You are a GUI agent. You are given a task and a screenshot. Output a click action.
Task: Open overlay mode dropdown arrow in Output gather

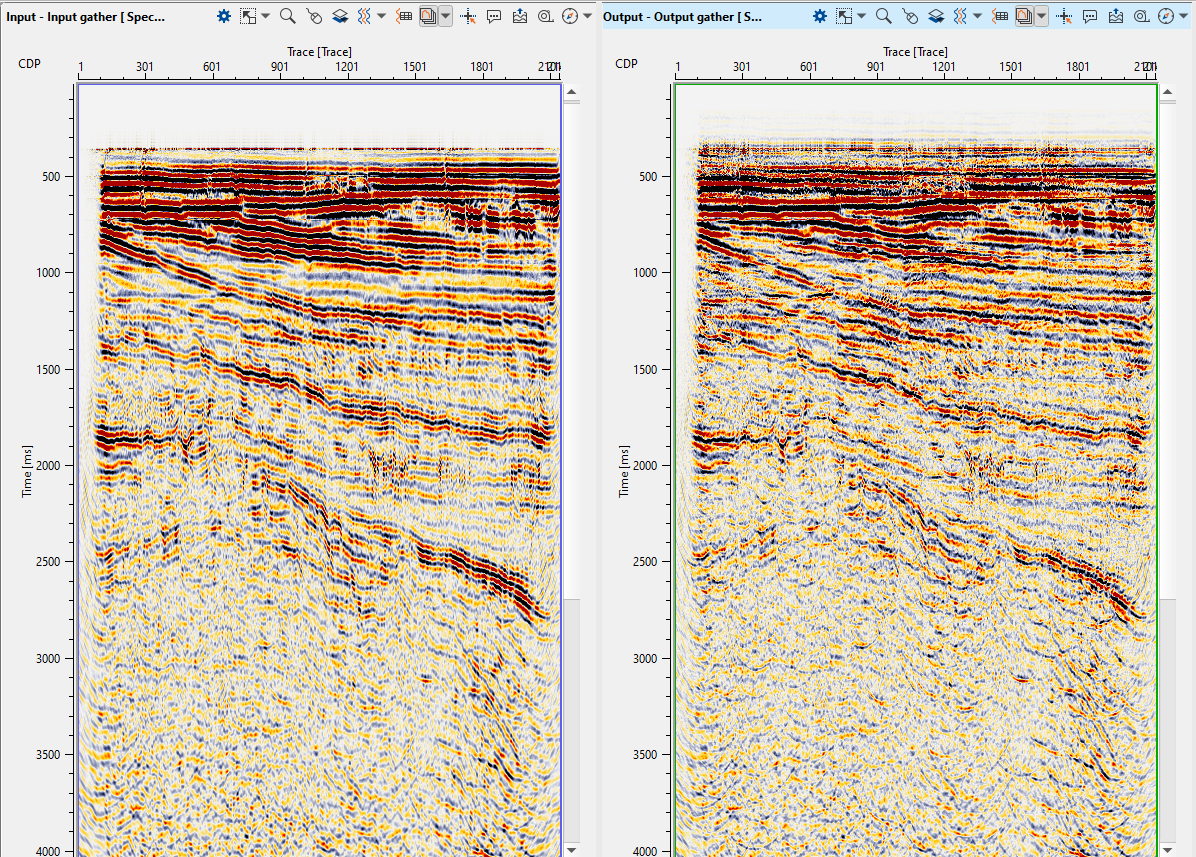click(x=1042, y=16)
